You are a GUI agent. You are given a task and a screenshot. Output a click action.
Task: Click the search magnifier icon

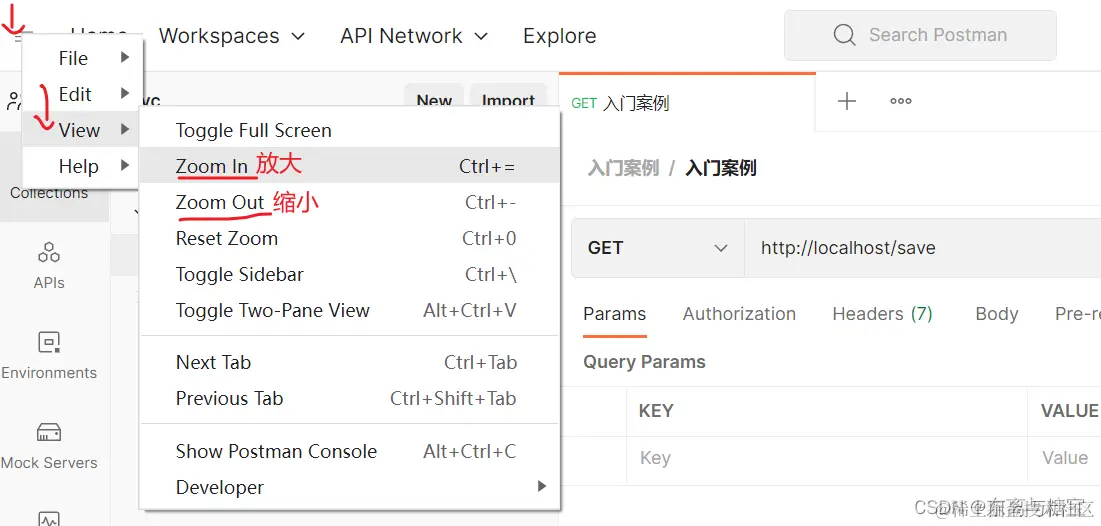click(x=844, y=35)
